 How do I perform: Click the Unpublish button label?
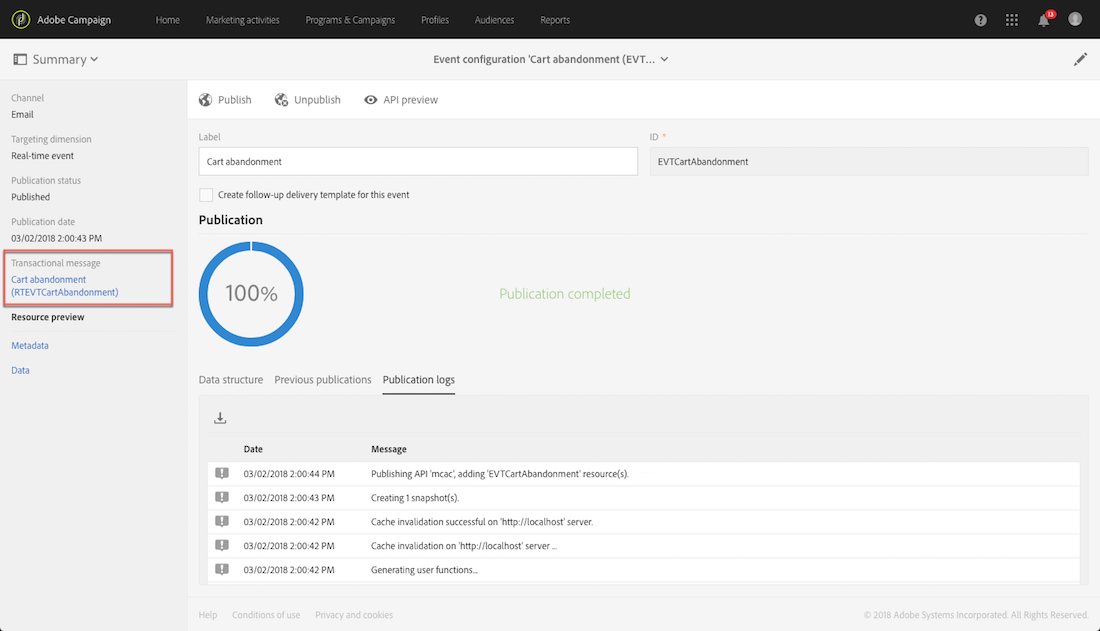pos(317,100)
